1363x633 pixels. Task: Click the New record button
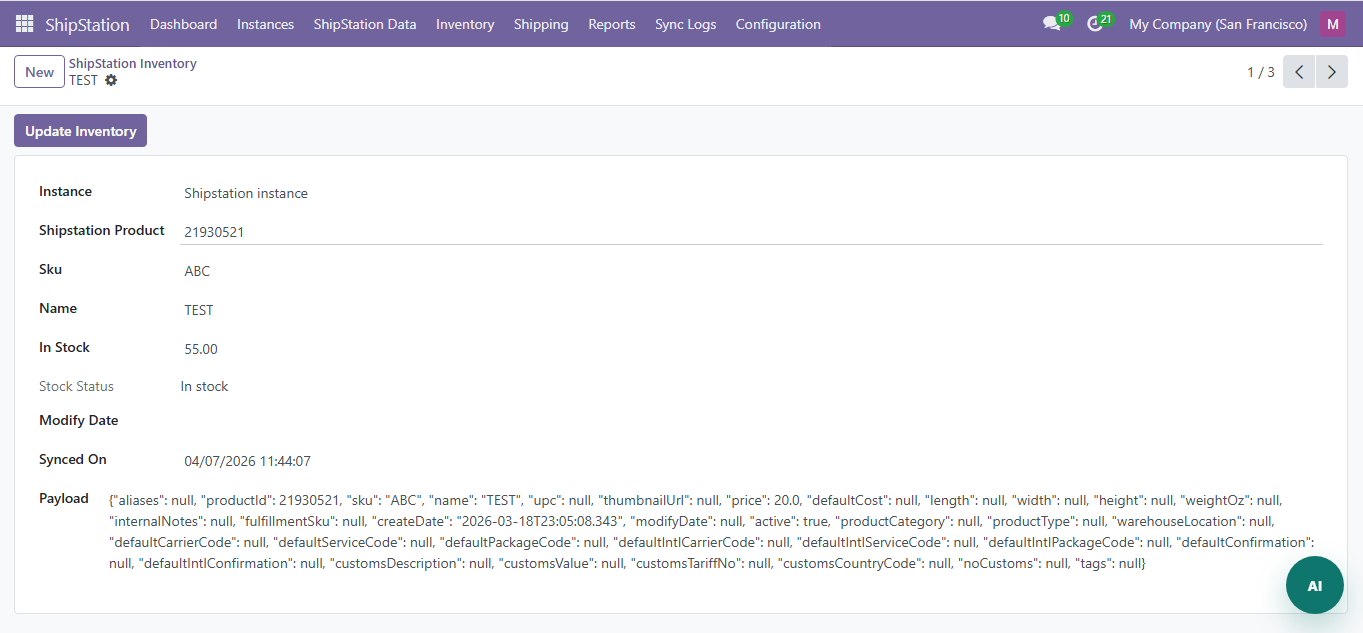coord(40,72)
